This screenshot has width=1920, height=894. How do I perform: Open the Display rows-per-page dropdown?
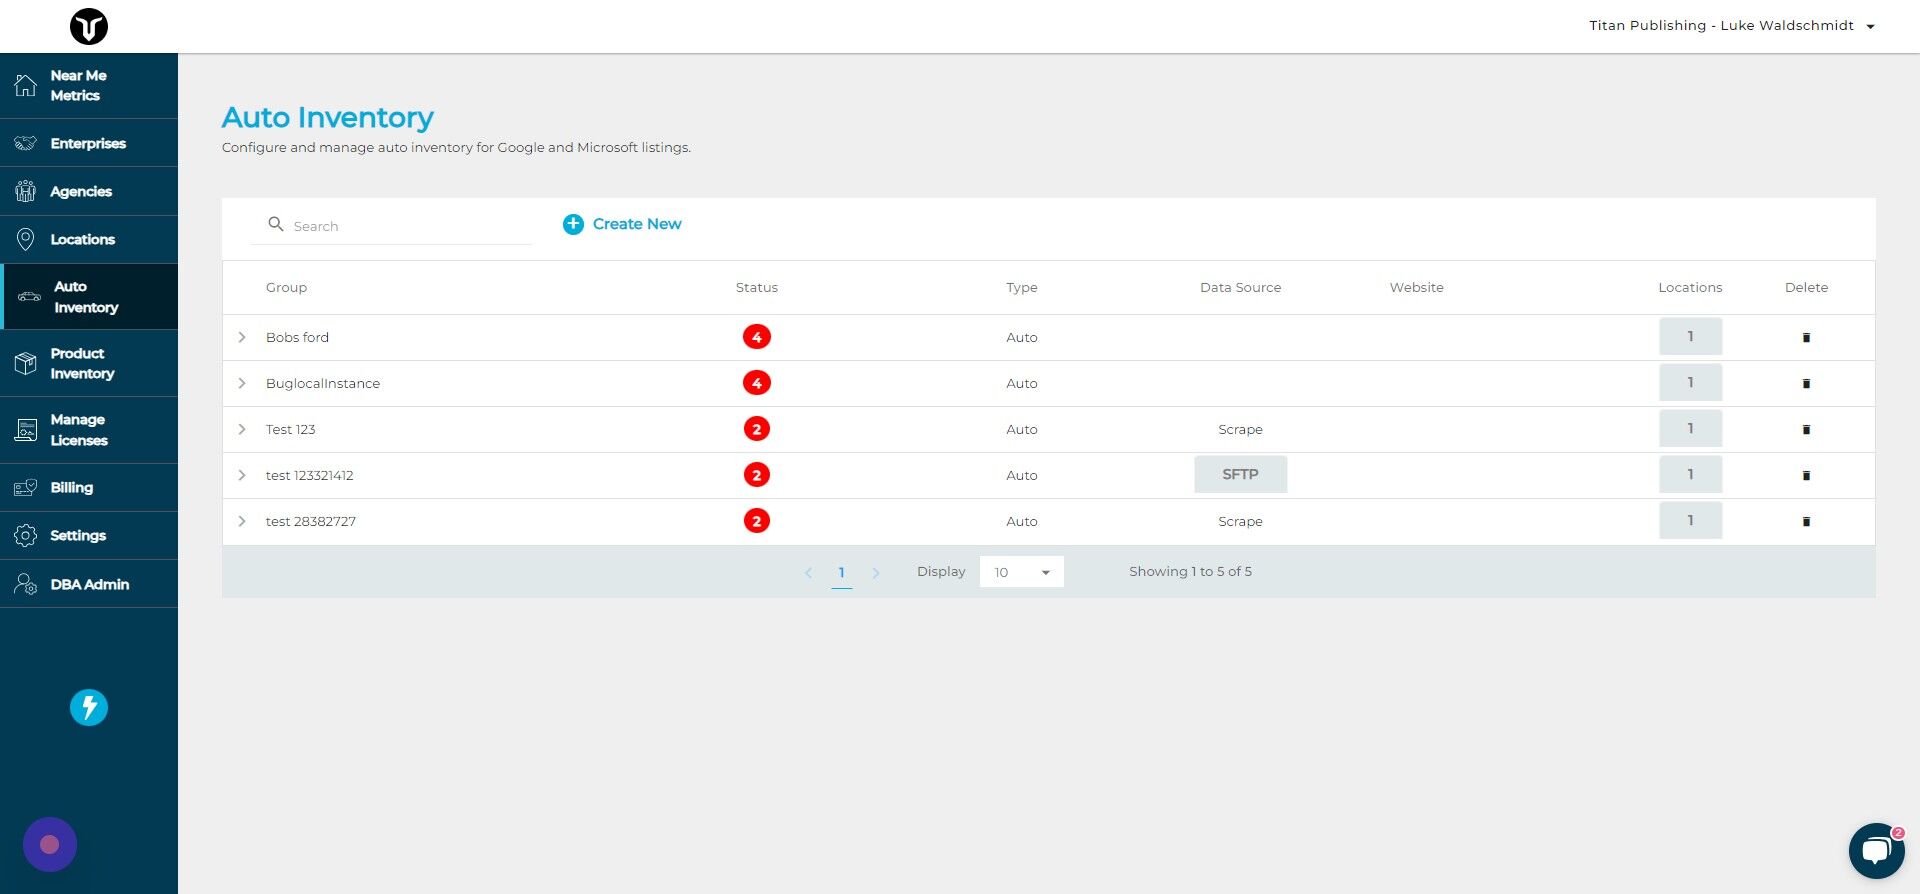1022,572
